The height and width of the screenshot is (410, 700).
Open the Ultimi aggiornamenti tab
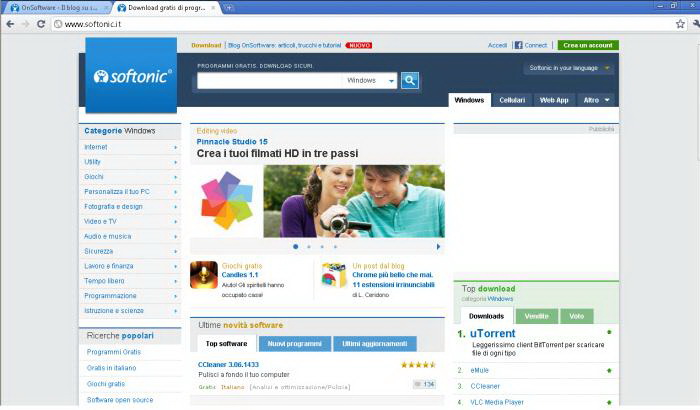coord(375,343)
